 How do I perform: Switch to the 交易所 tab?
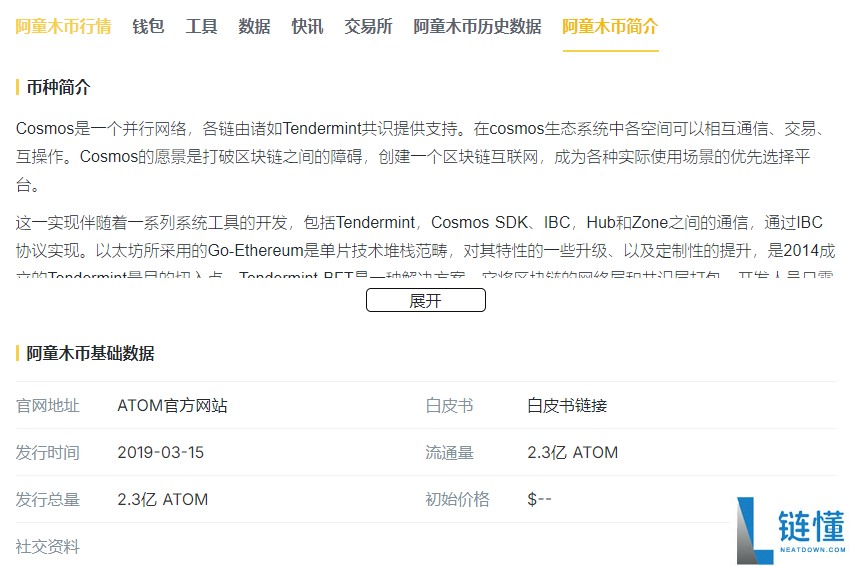coord(368,26)
